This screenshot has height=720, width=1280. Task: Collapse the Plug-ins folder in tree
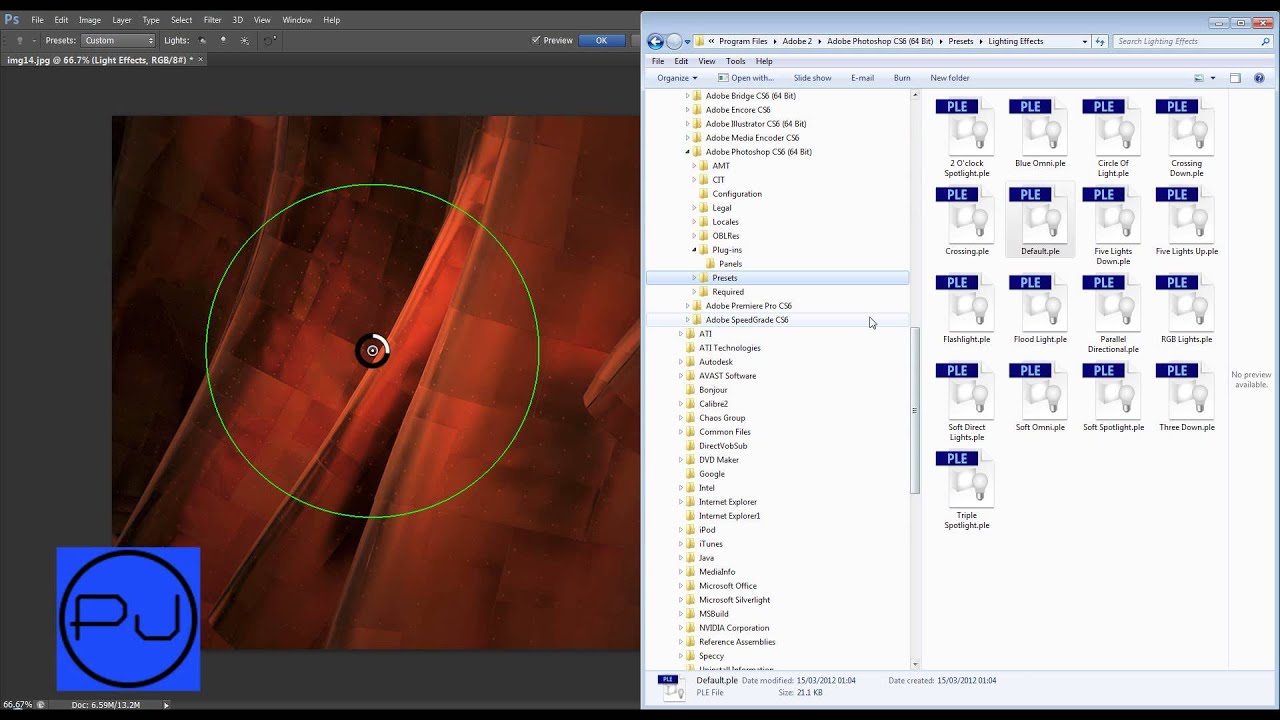tap(694, 250)
